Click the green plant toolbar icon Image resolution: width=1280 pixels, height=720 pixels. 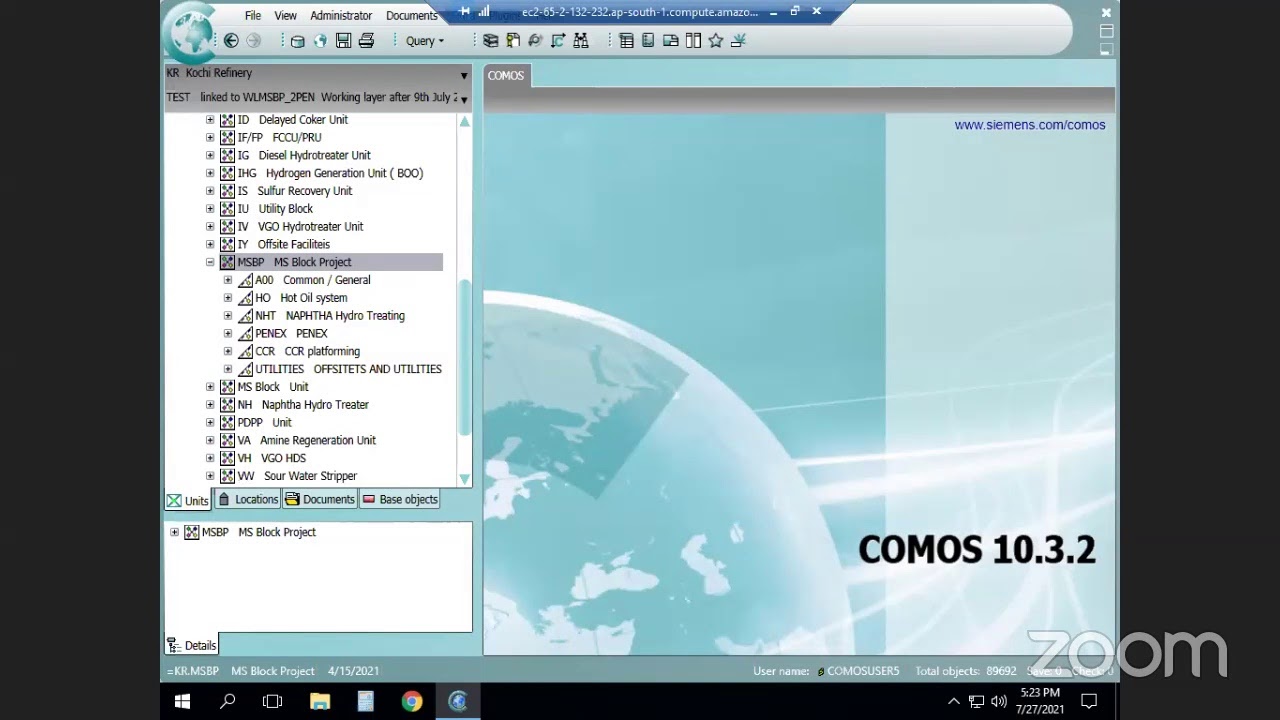(x=739, y=41)
